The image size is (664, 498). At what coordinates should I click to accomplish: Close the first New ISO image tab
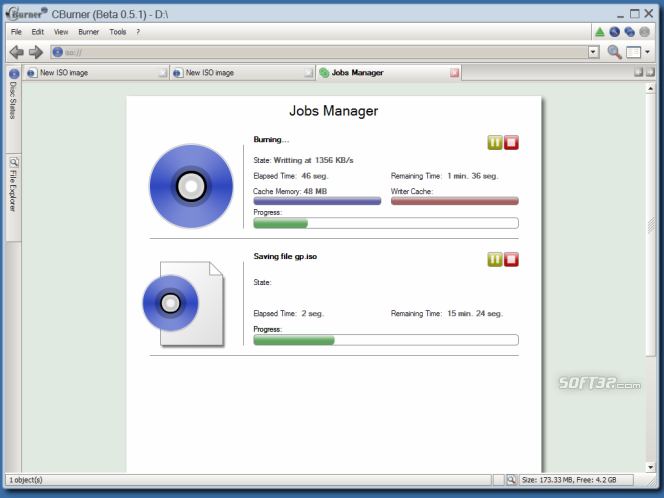[x=163, y=73]
